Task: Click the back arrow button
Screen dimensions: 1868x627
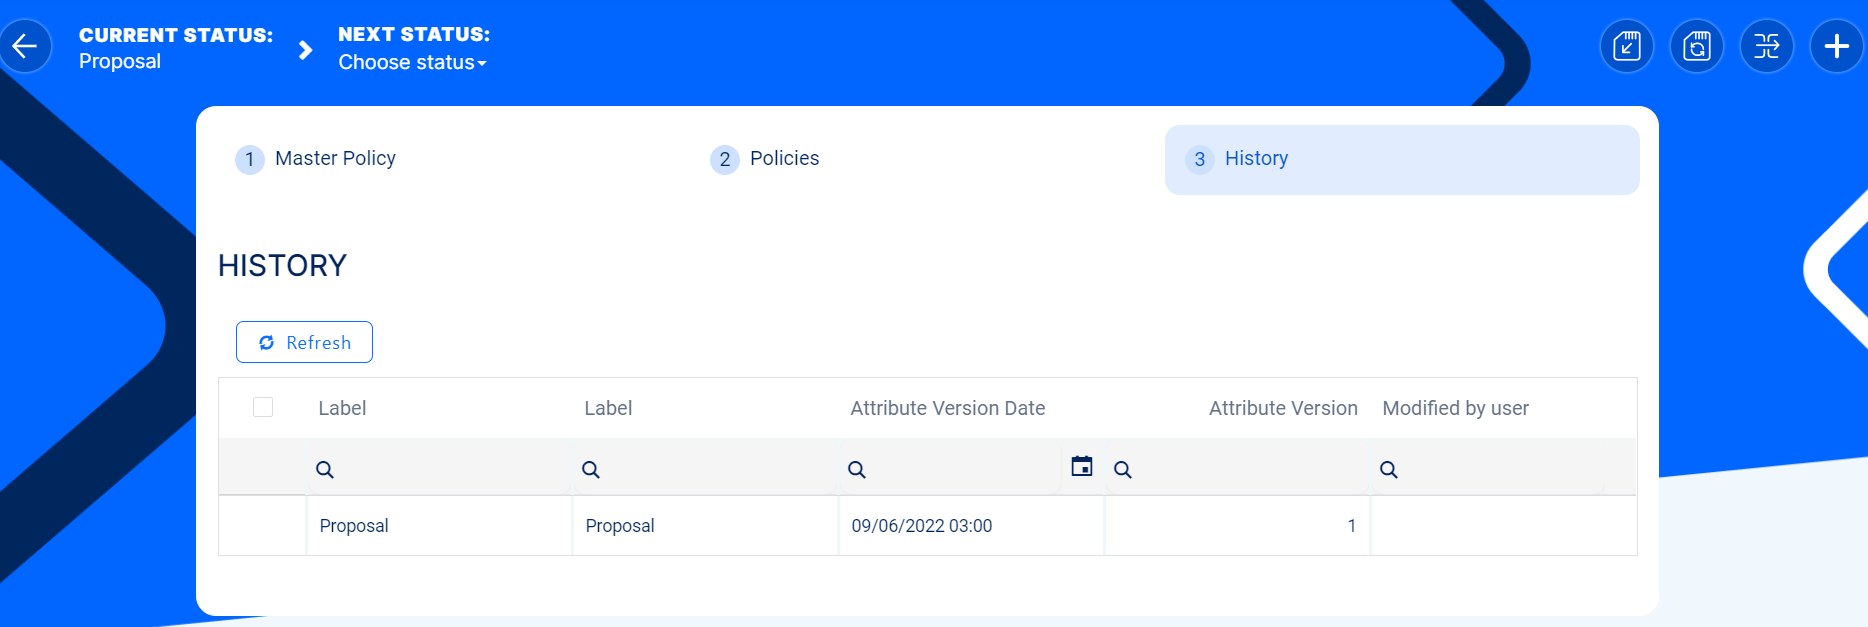Action: [25, 46]
